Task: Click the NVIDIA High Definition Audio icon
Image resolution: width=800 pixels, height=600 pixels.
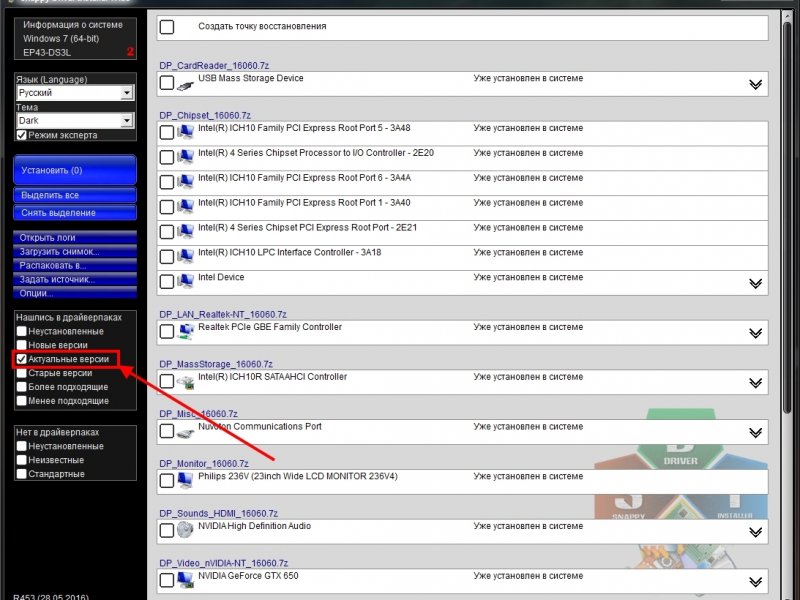Action: [185, 530]
